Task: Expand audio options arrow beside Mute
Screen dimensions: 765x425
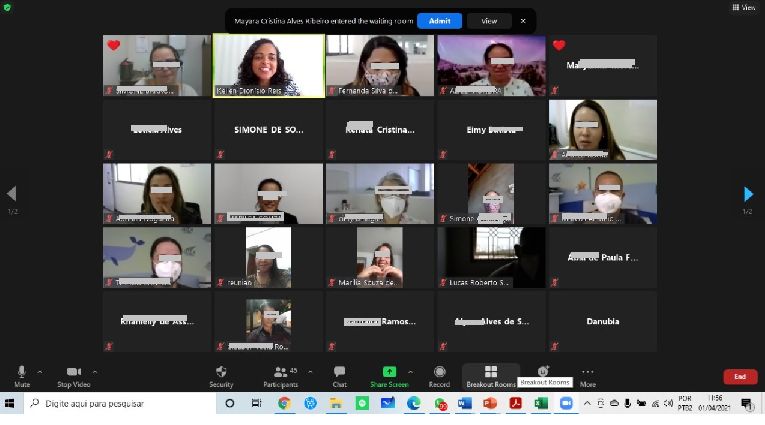Action: [x=37, y=370]
